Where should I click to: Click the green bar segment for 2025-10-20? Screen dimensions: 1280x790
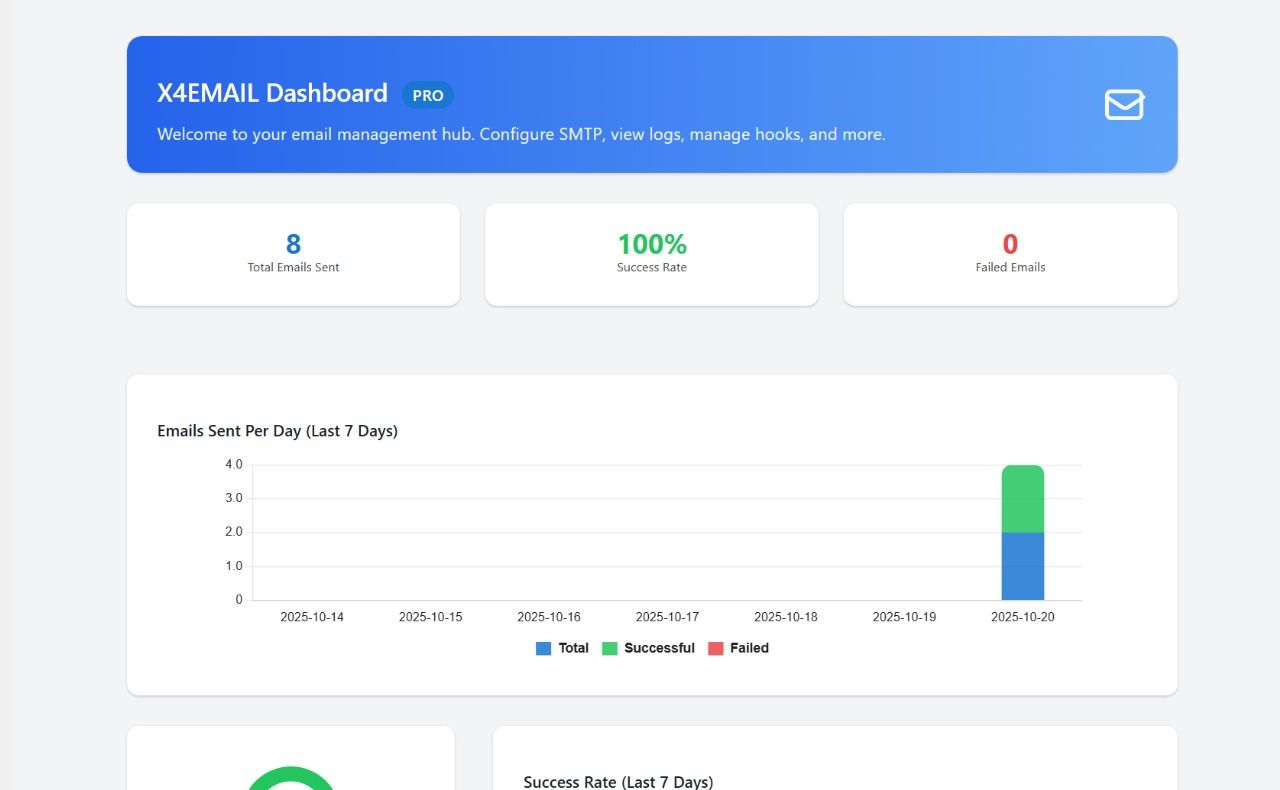click(1022, 498)
